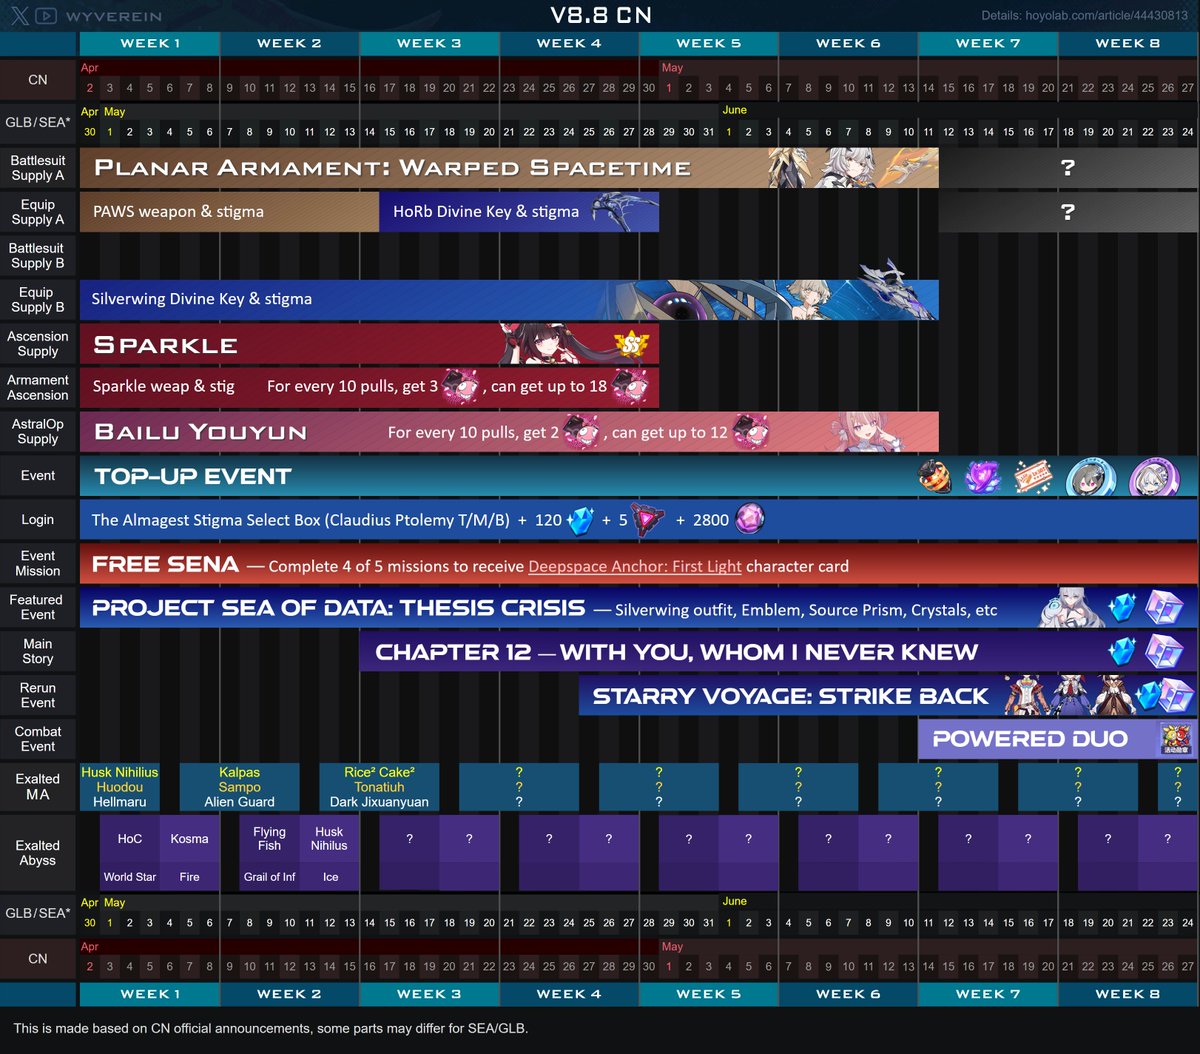The width and height of the screenshot is (1200, 1054).
Task: Click the 'Silverwing Divine Key & stigma' label
Action: 201,299
